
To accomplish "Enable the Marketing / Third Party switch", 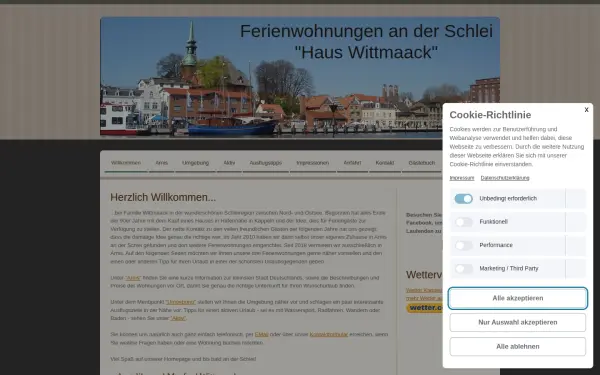I will pyautogui.click(x=463, y=269).
